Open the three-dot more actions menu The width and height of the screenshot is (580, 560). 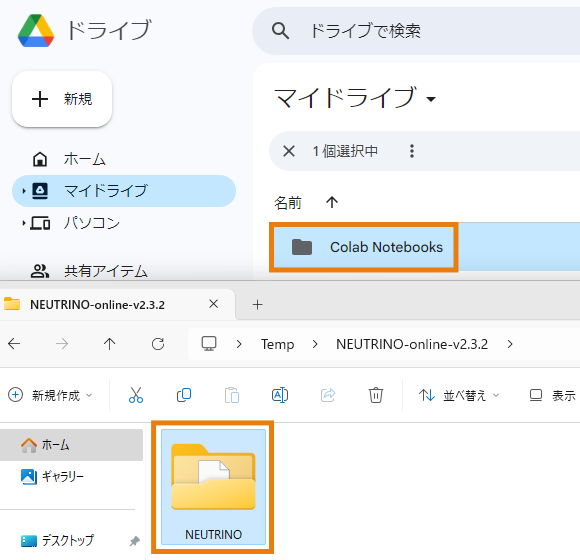point(412,151)
